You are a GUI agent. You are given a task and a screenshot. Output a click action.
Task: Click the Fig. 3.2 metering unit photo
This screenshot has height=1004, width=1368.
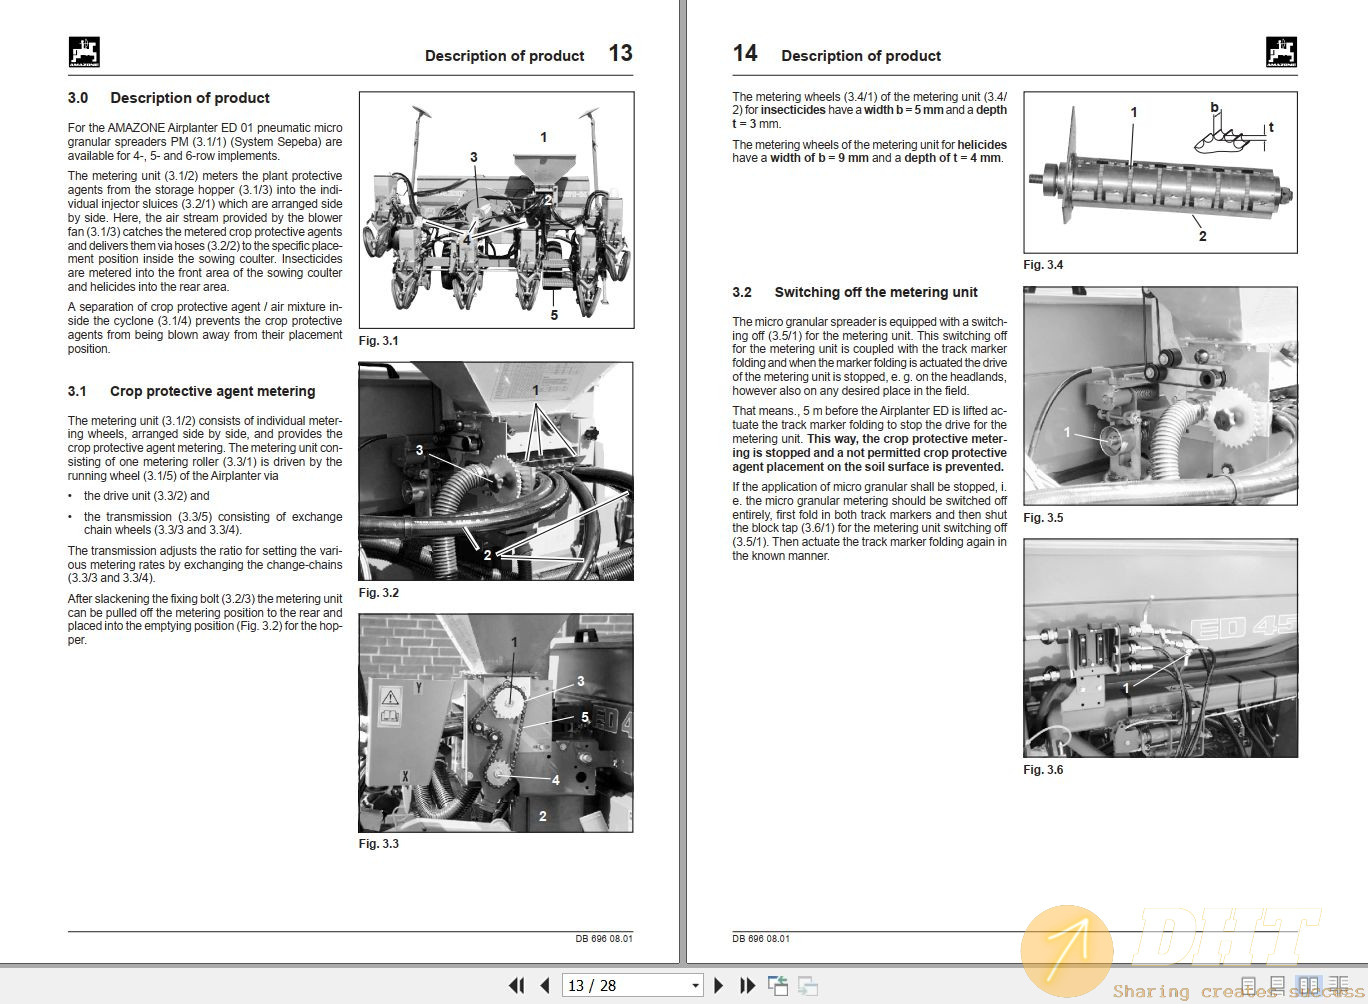point(496,471)
